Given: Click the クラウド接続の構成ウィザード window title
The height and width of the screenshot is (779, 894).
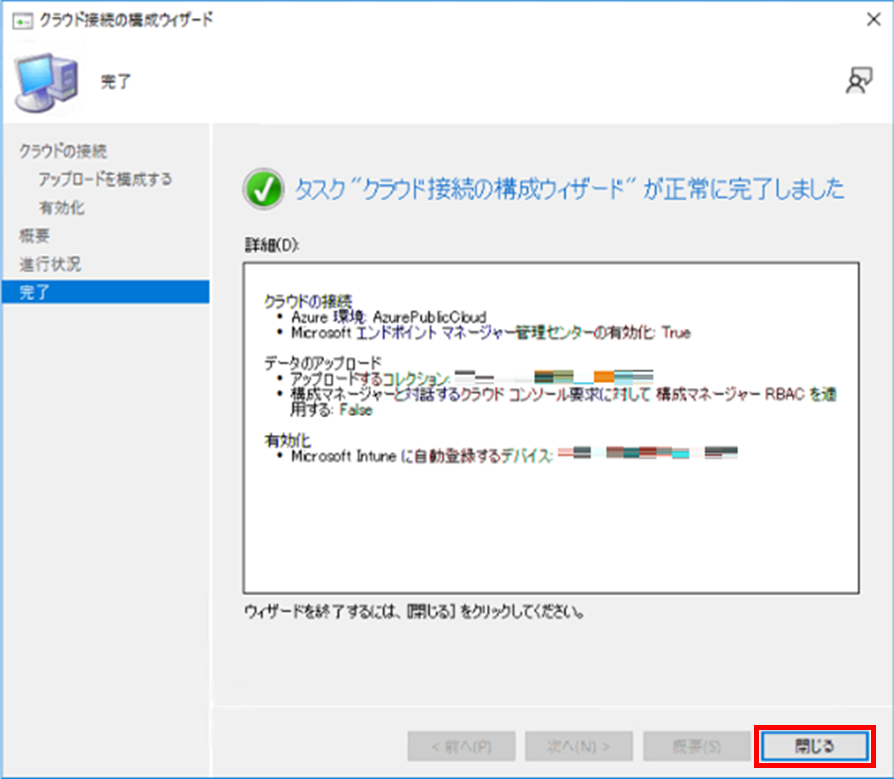Looking at the screenshot, I should [x=126, y=20].
